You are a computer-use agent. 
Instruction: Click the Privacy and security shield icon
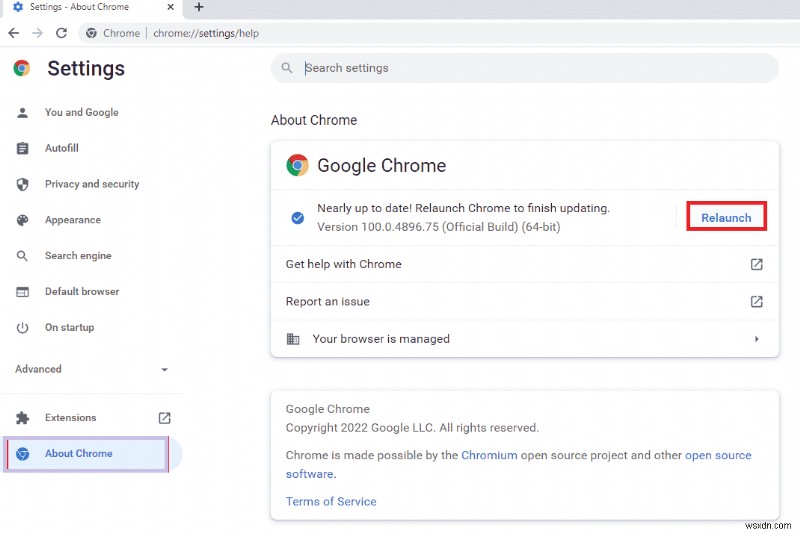pos(23,184)
